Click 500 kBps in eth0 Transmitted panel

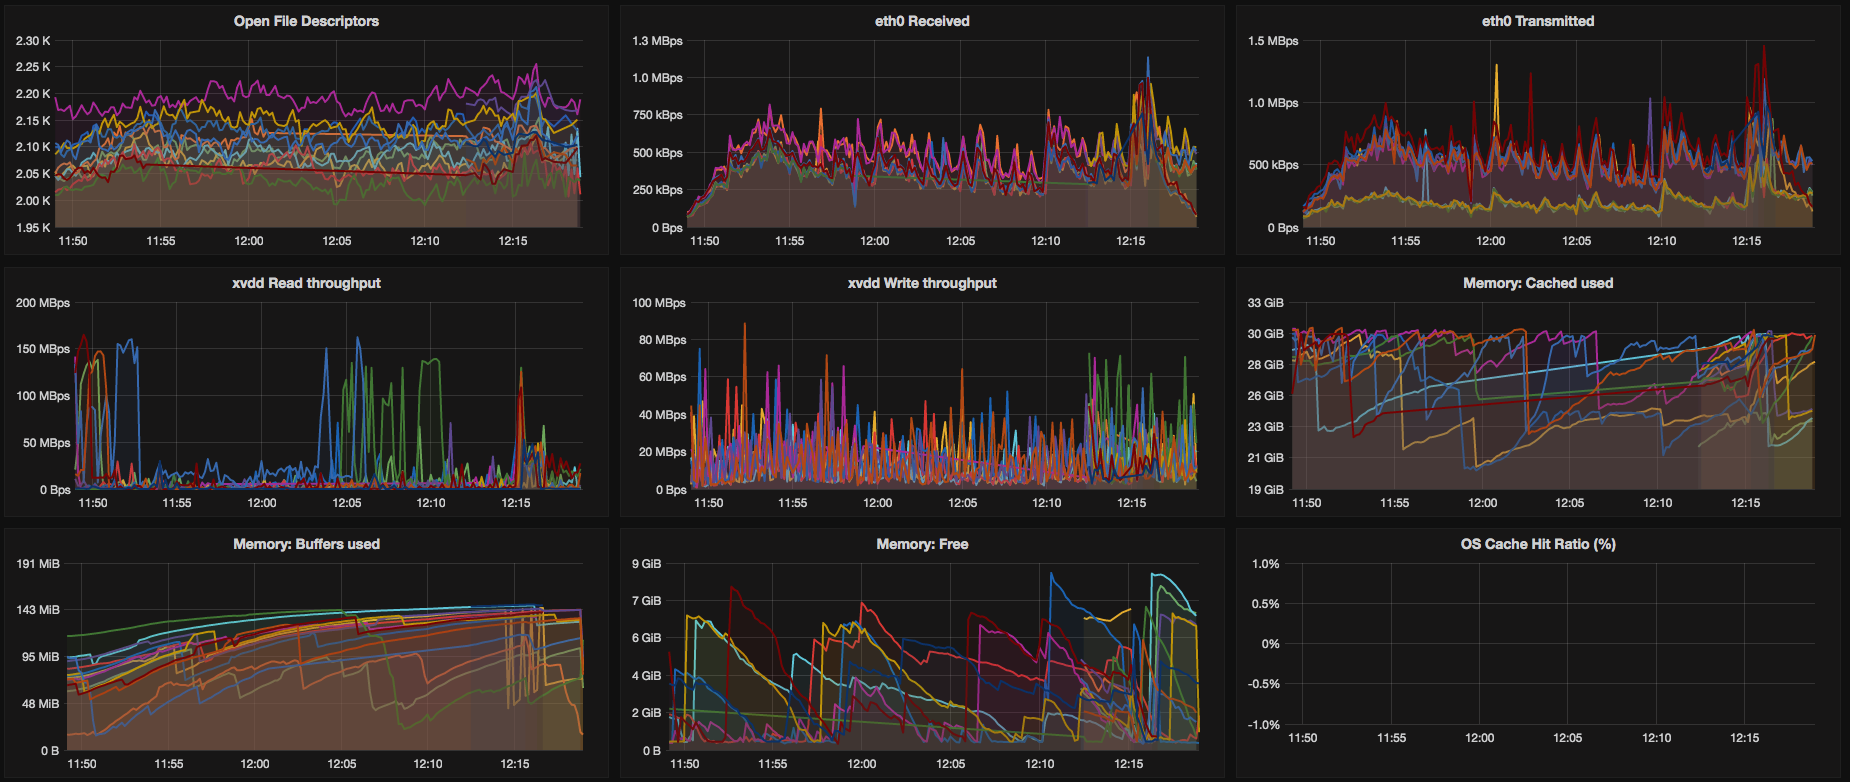pos(1273,165)
